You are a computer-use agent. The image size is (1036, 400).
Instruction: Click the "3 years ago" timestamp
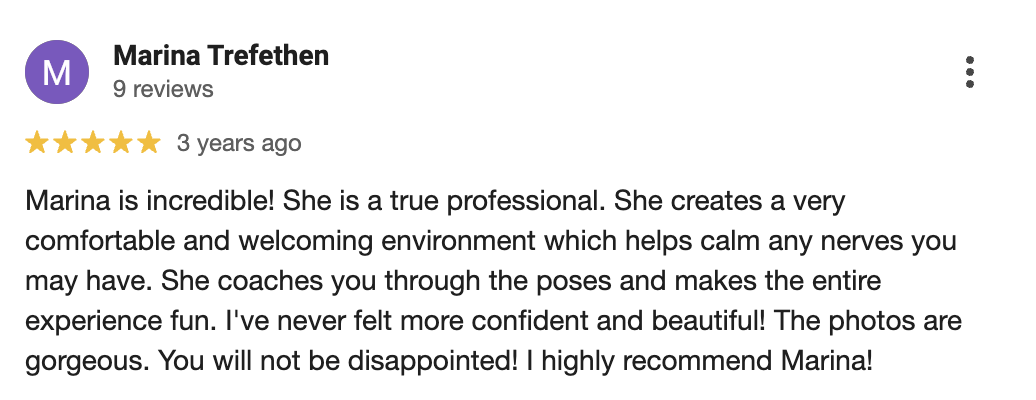(239, 143)
